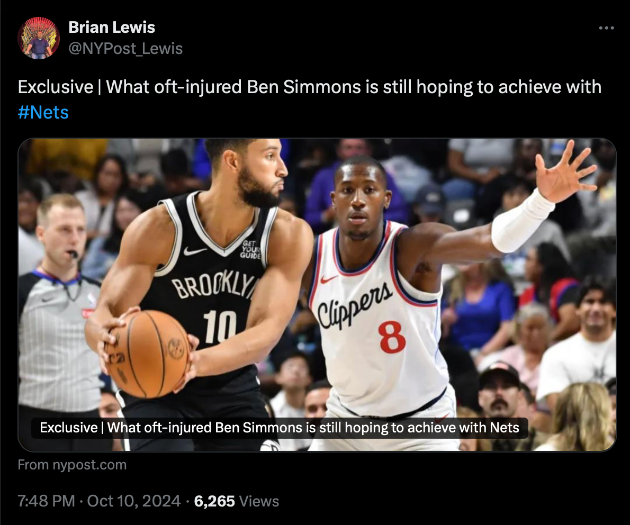
Task: Select the basketball held in the photo
Action: coord(147,353)
